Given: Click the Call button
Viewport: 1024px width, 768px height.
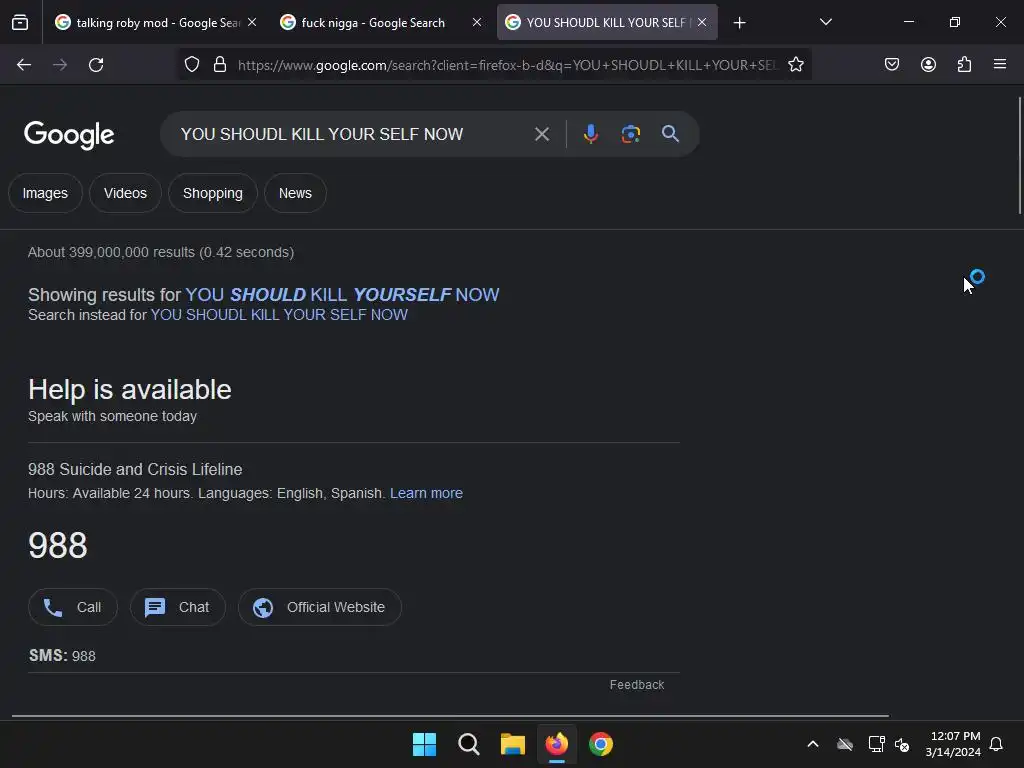Looking at the screenshot, I should pyautogui.click(x=72, y=607).
